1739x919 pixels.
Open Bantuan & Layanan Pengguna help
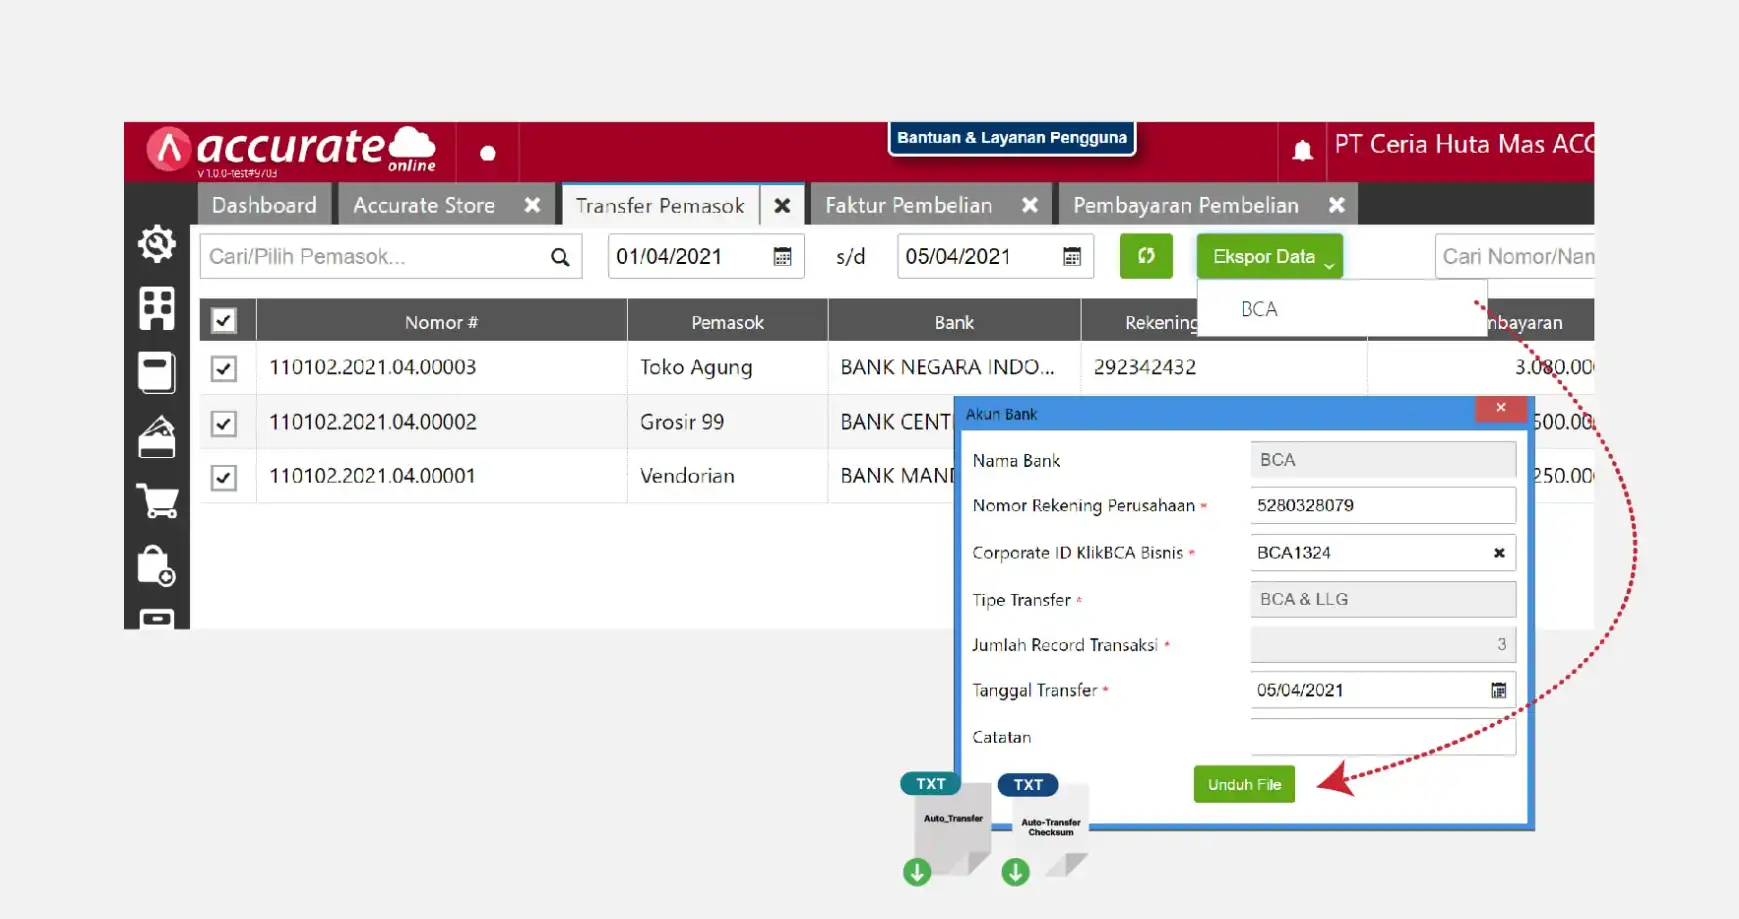click(x=1012, y=138)
